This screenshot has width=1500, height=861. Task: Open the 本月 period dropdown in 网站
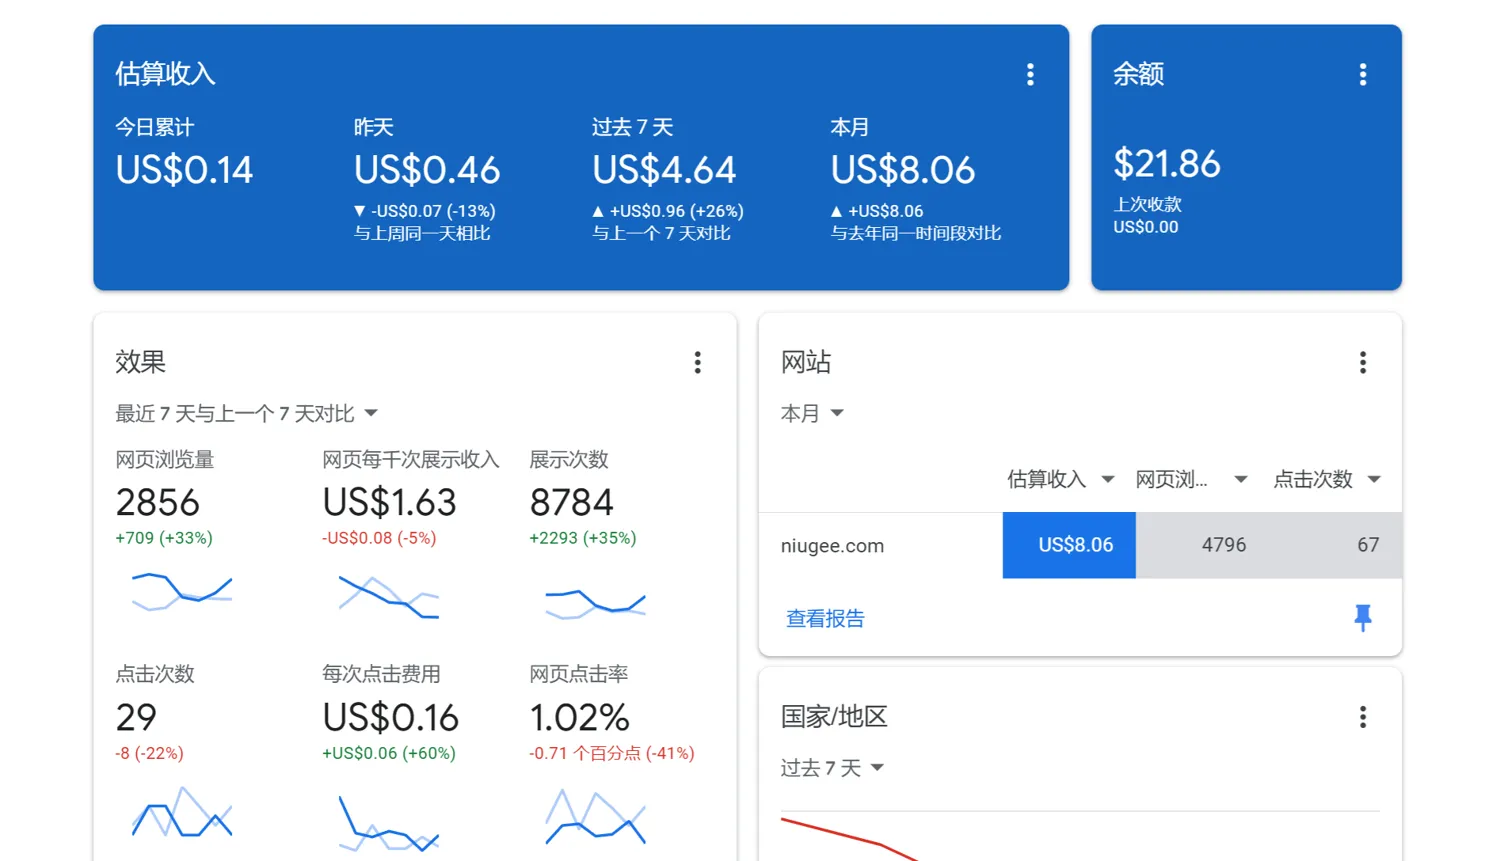[x=812, y=413]
